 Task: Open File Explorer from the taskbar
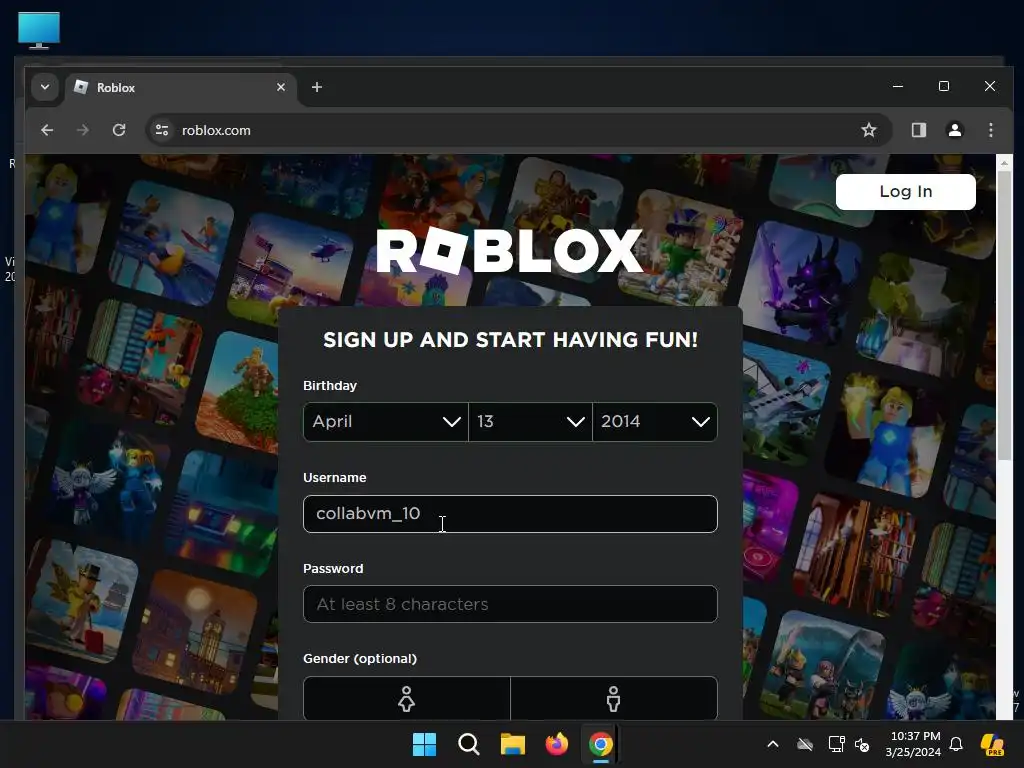(513, 744)
